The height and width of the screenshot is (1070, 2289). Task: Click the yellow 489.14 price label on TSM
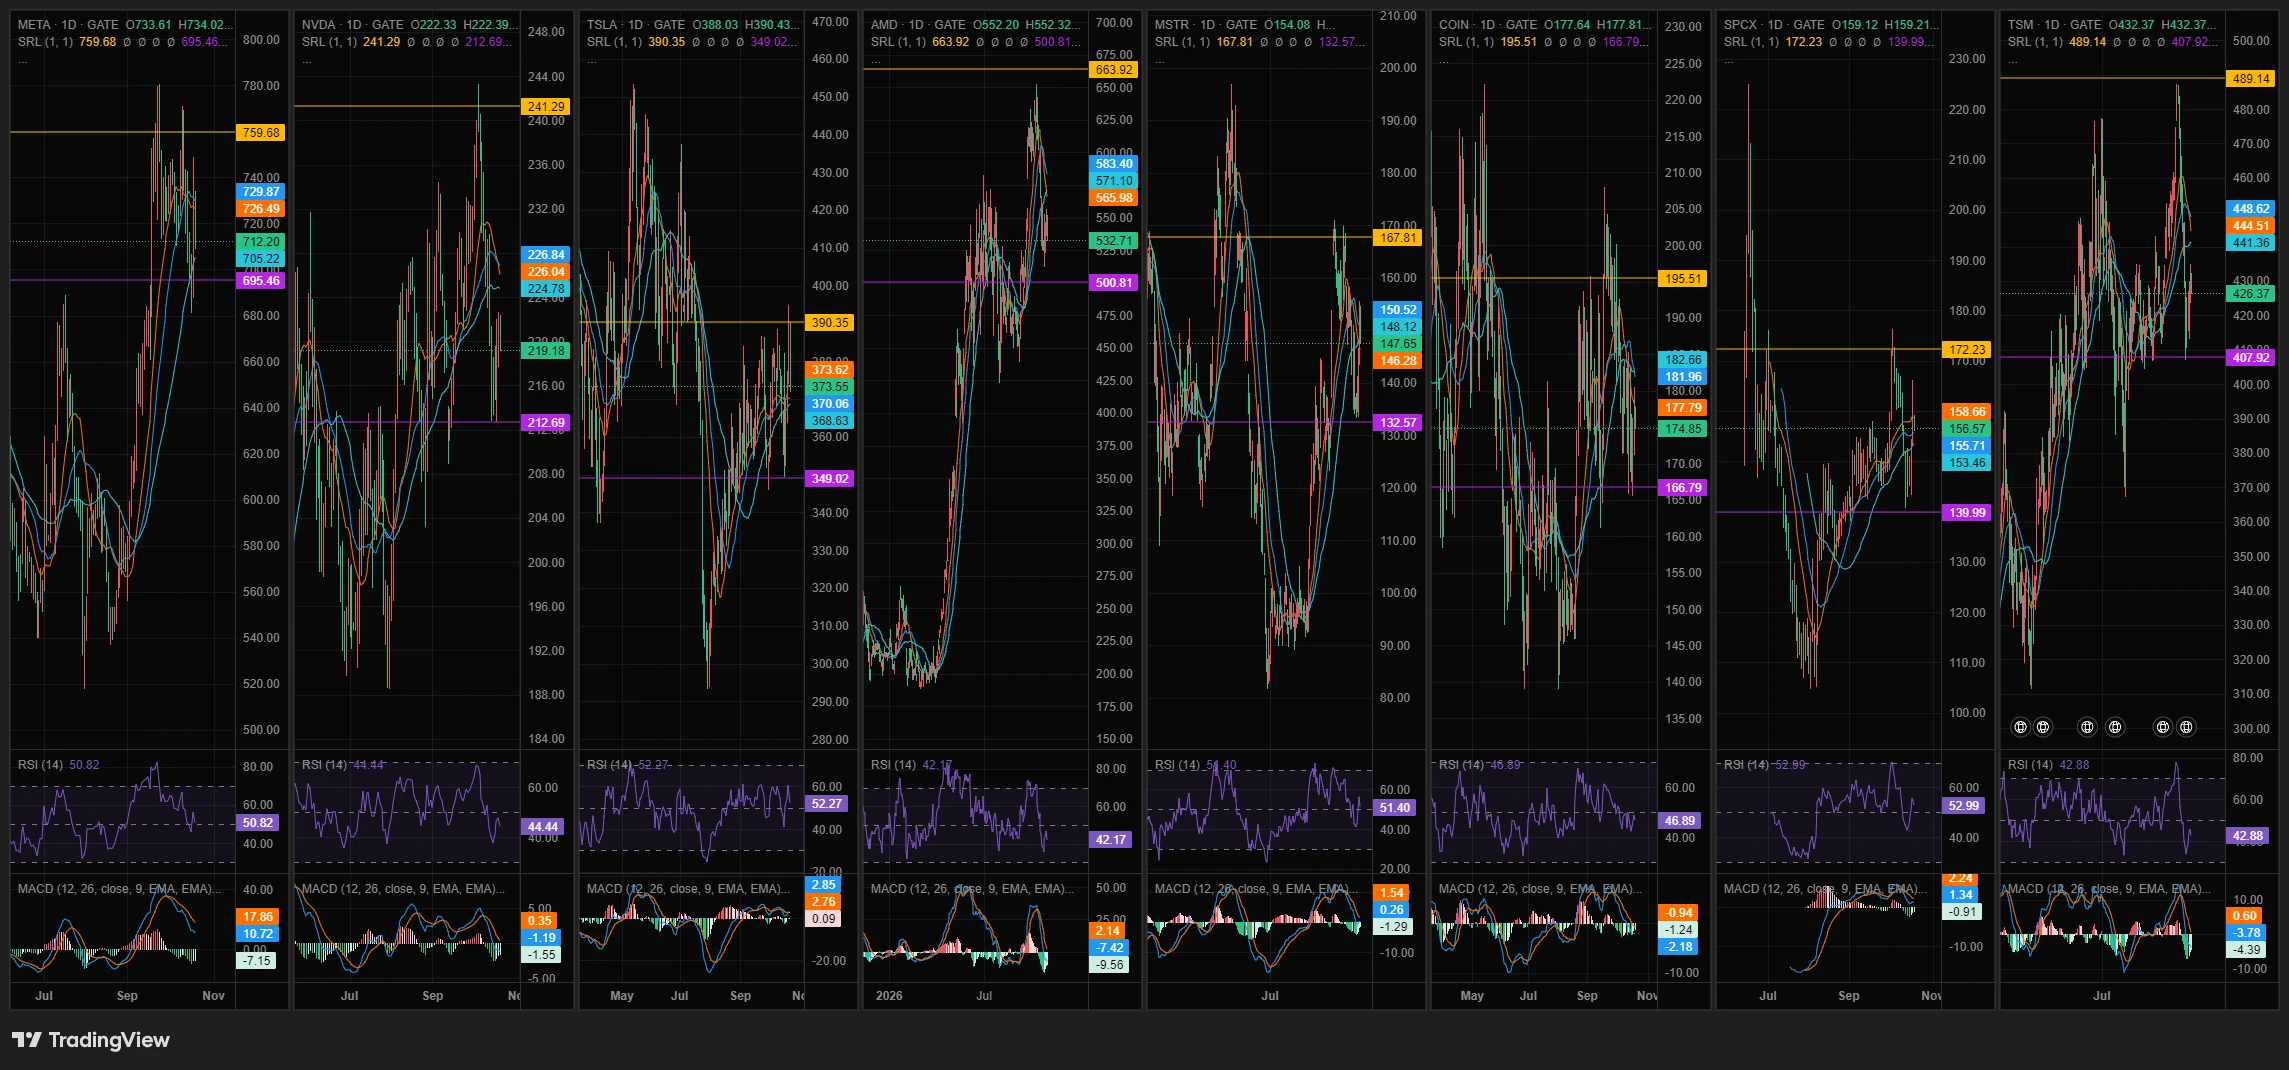point(2251,78)
